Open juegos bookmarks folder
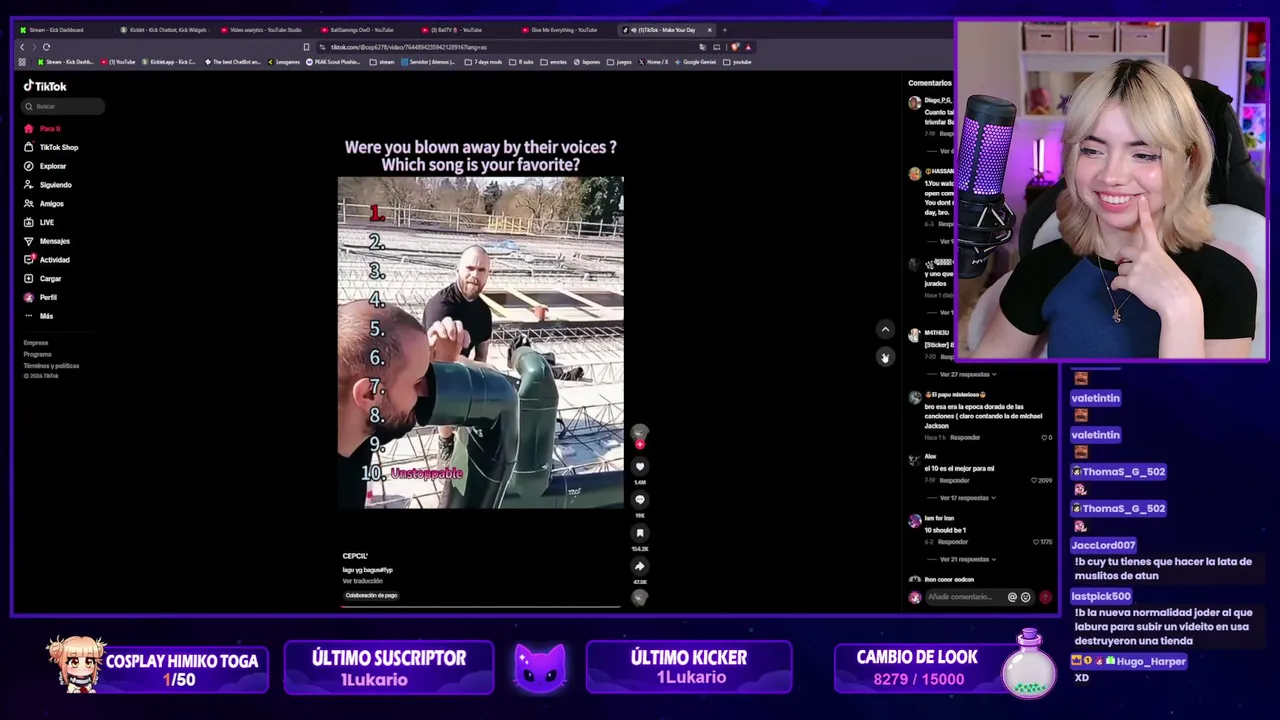Screen dimensions: 1280x720 tap(619, 62)
